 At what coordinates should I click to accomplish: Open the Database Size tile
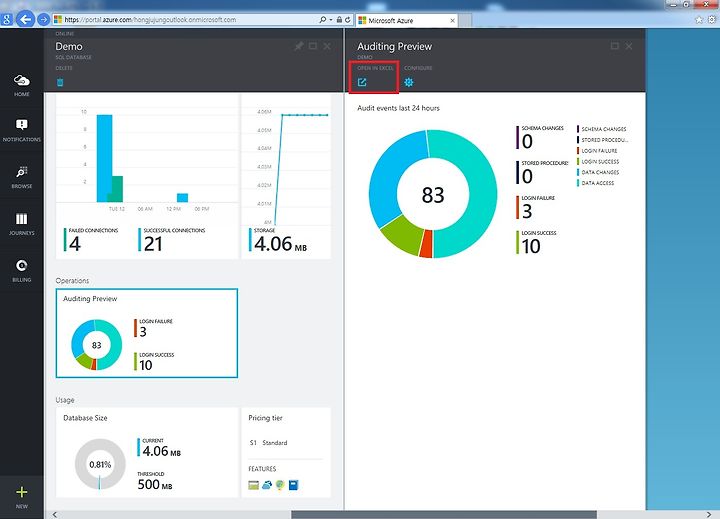click(x=147, y=452)
